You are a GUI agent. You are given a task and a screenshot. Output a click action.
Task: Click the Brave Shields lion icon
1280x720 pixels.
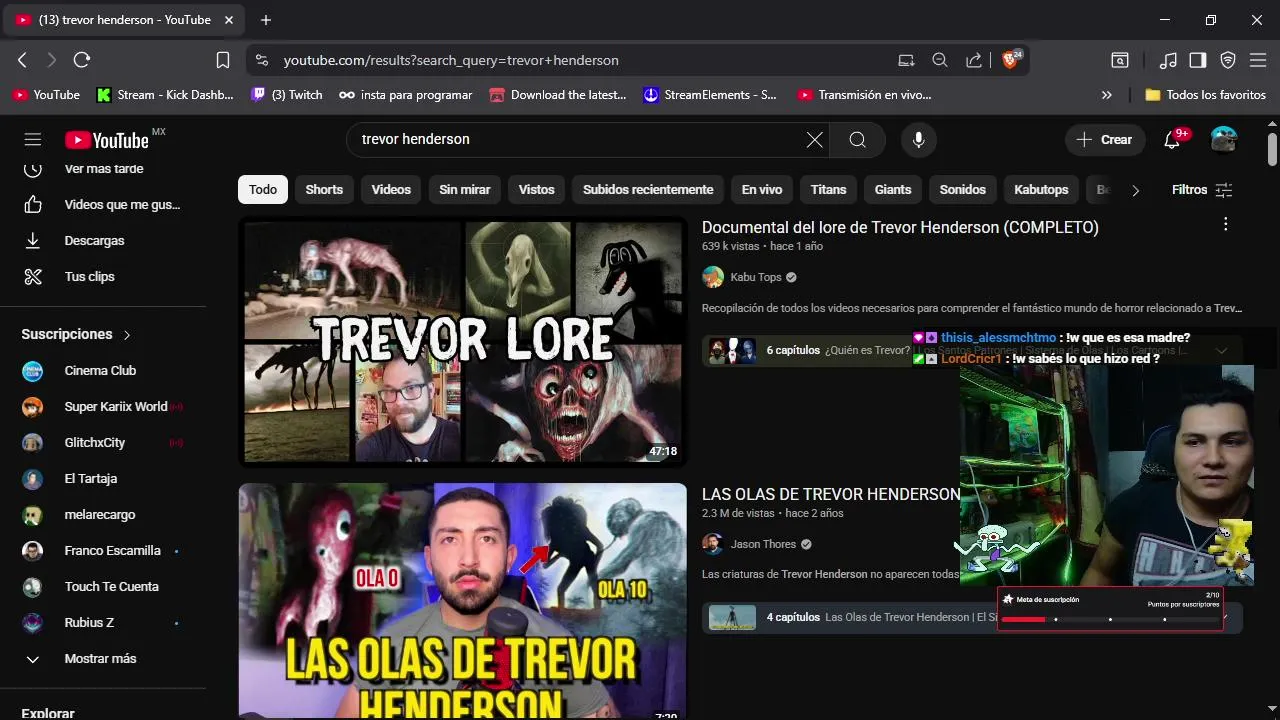tap(1010, 60)
